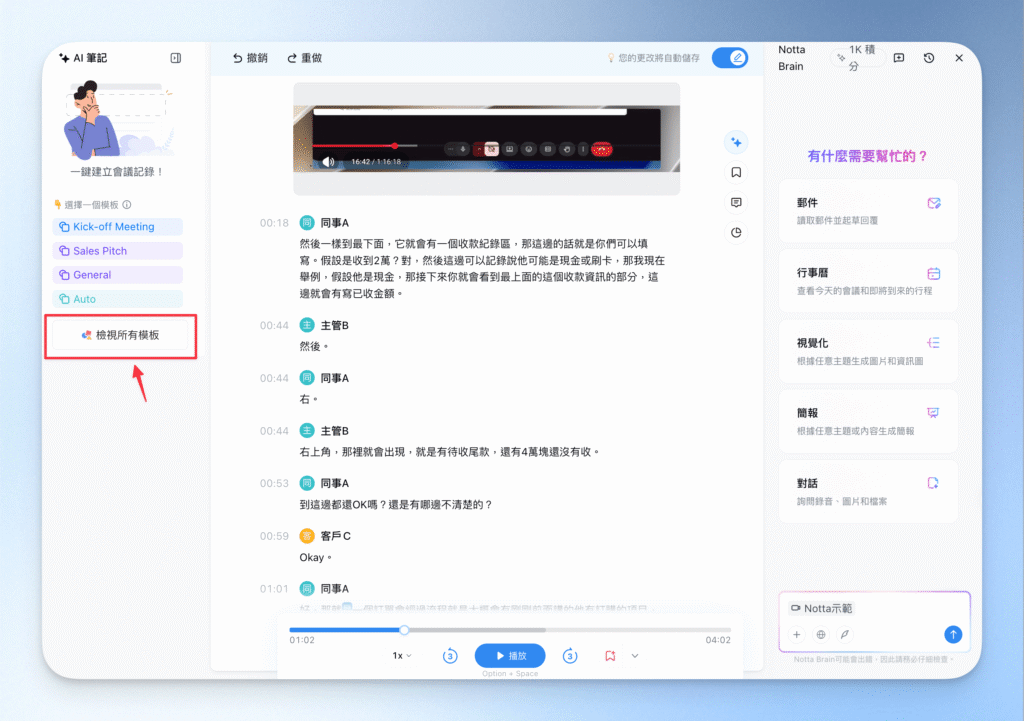Select the Sales Pitch template

click(118, 251)
